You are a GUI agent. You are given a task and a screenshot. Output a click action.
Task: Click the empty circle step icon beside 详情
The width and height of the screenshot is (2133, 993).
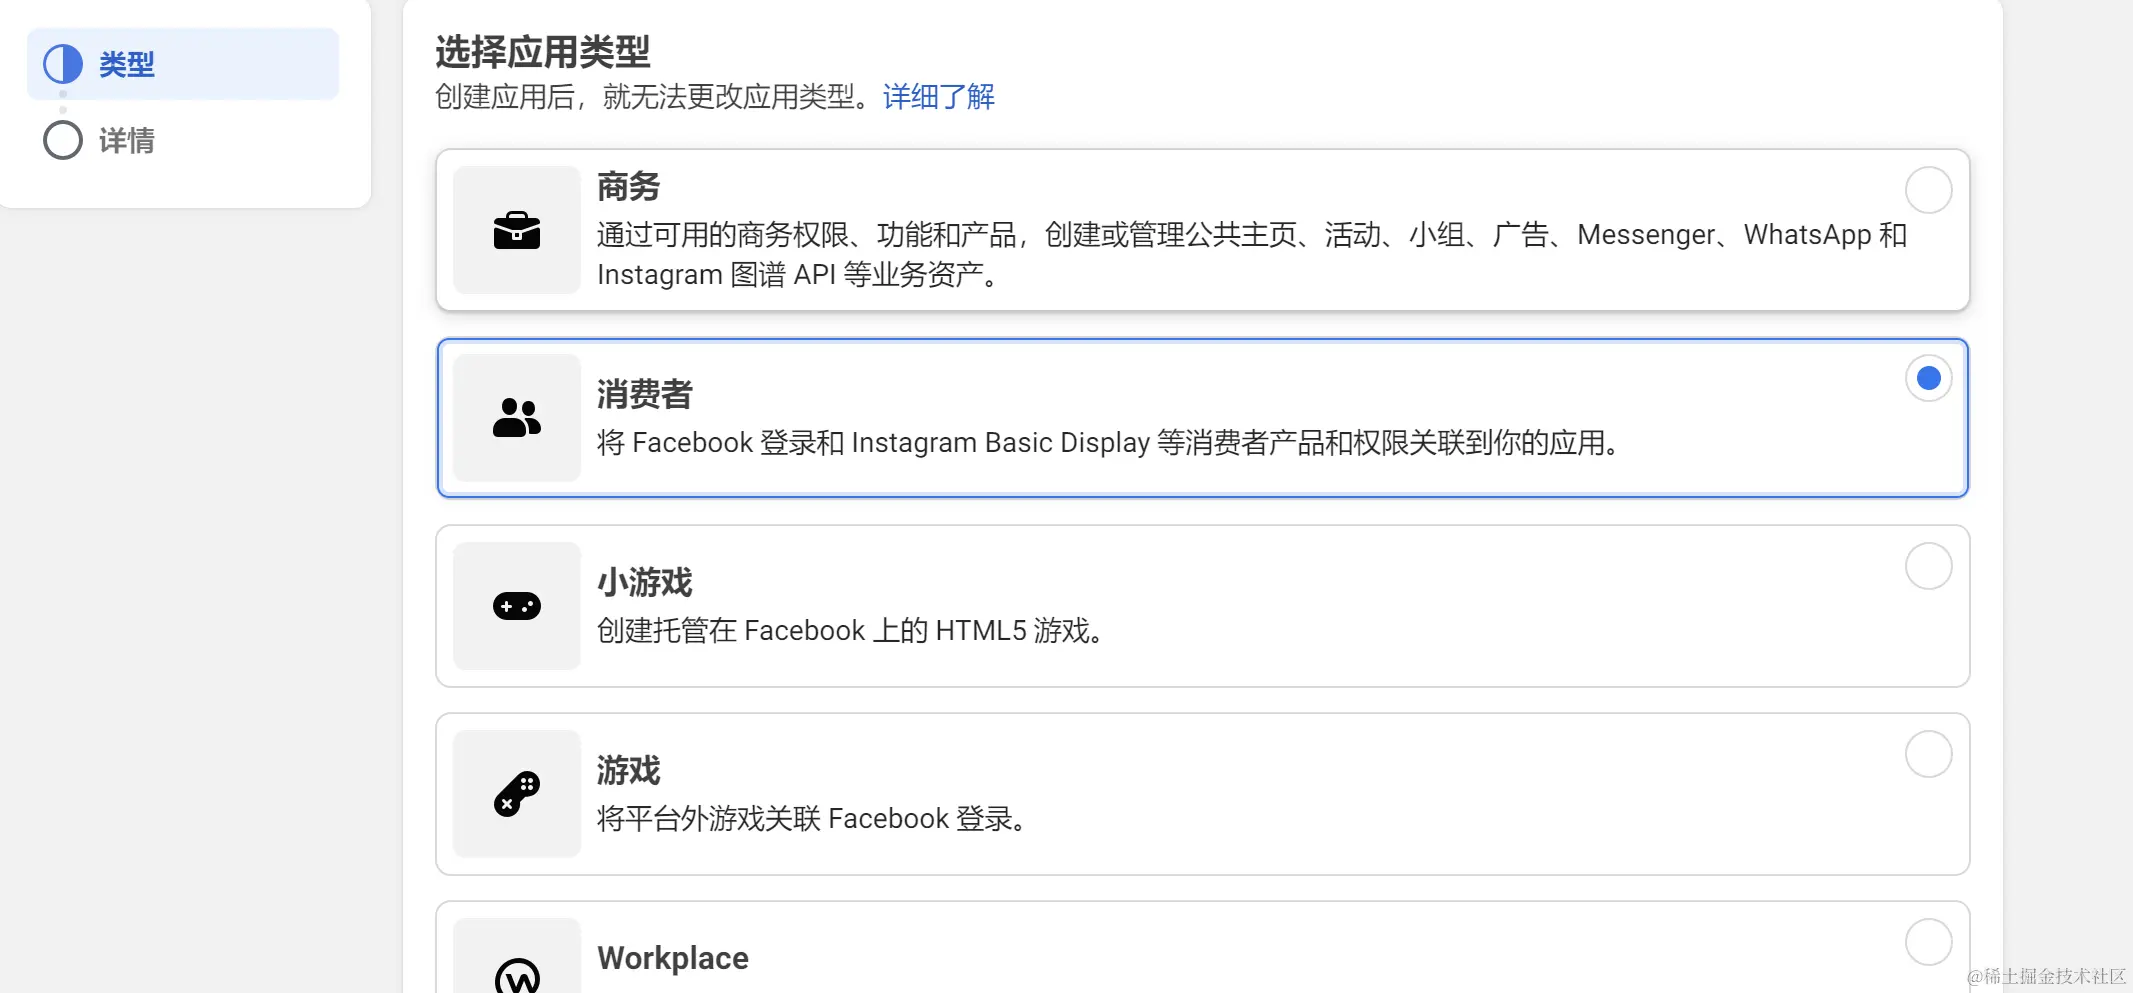[63, 140]
